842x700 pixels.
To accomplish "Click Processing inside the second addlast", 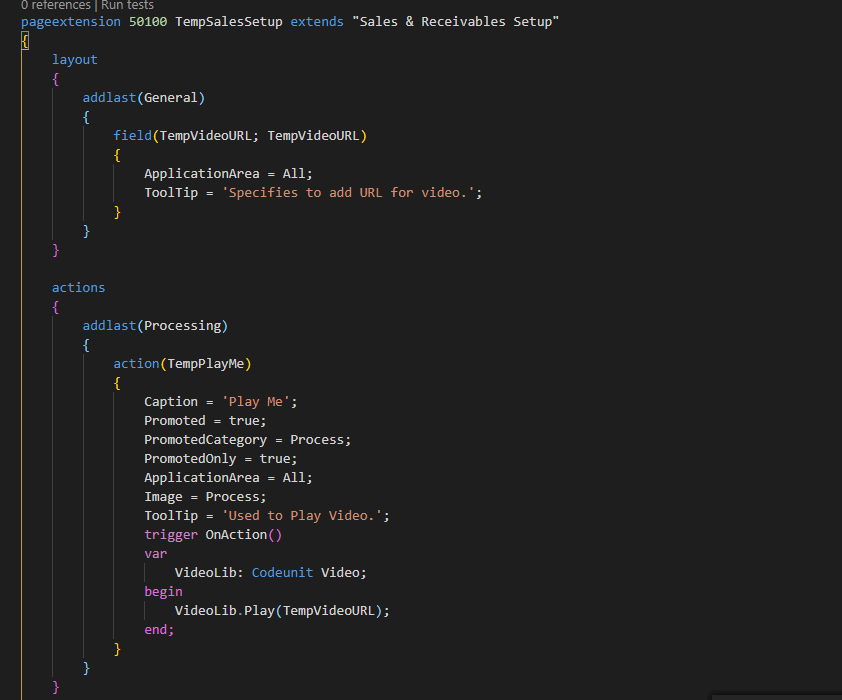I will pyautogui.click(x=184, y=325).
